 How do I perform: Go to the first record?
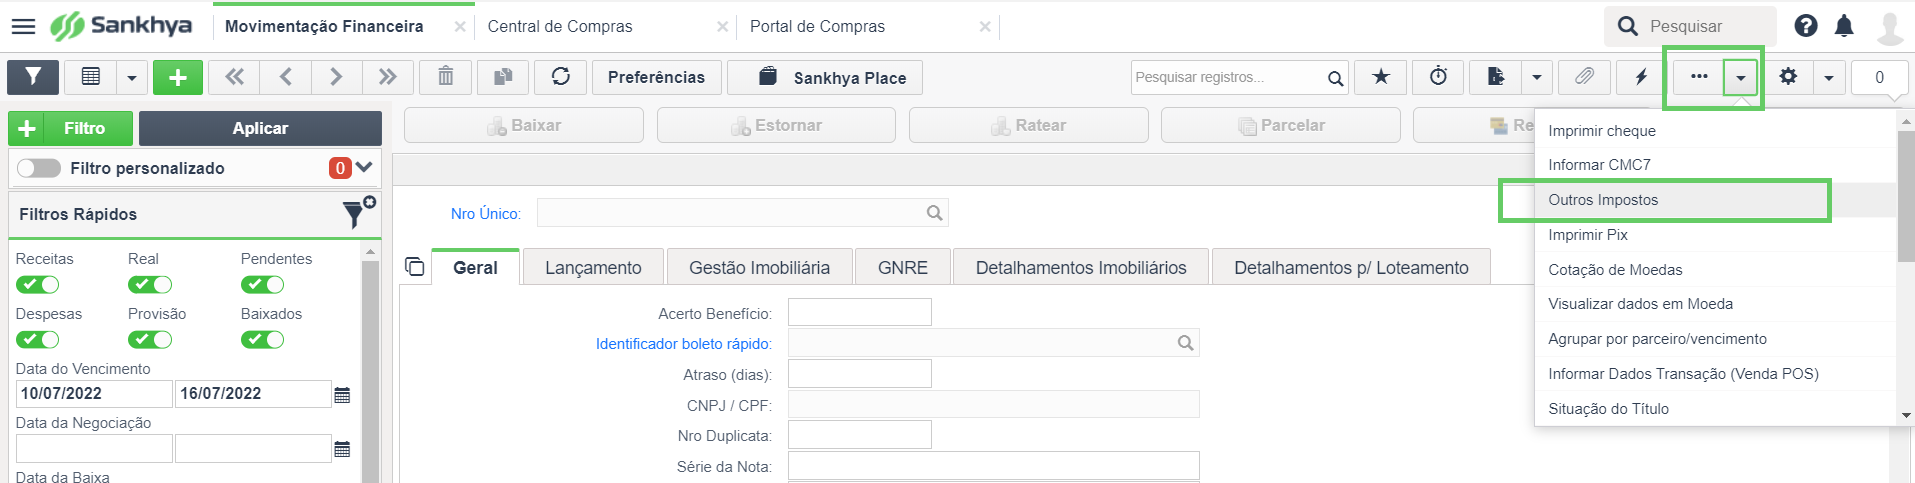234,77
